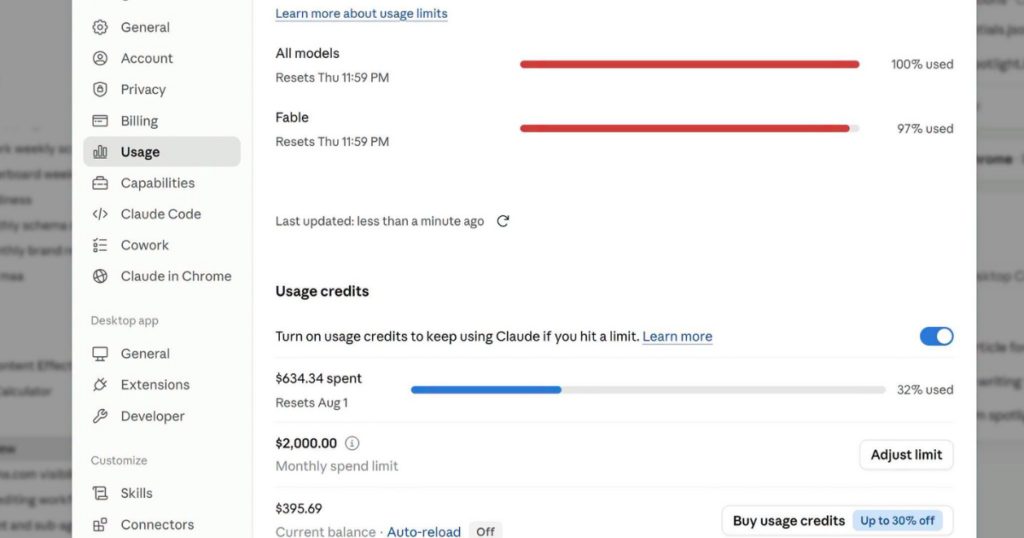Disable the usage credits toggle switch

click(936, 336)
